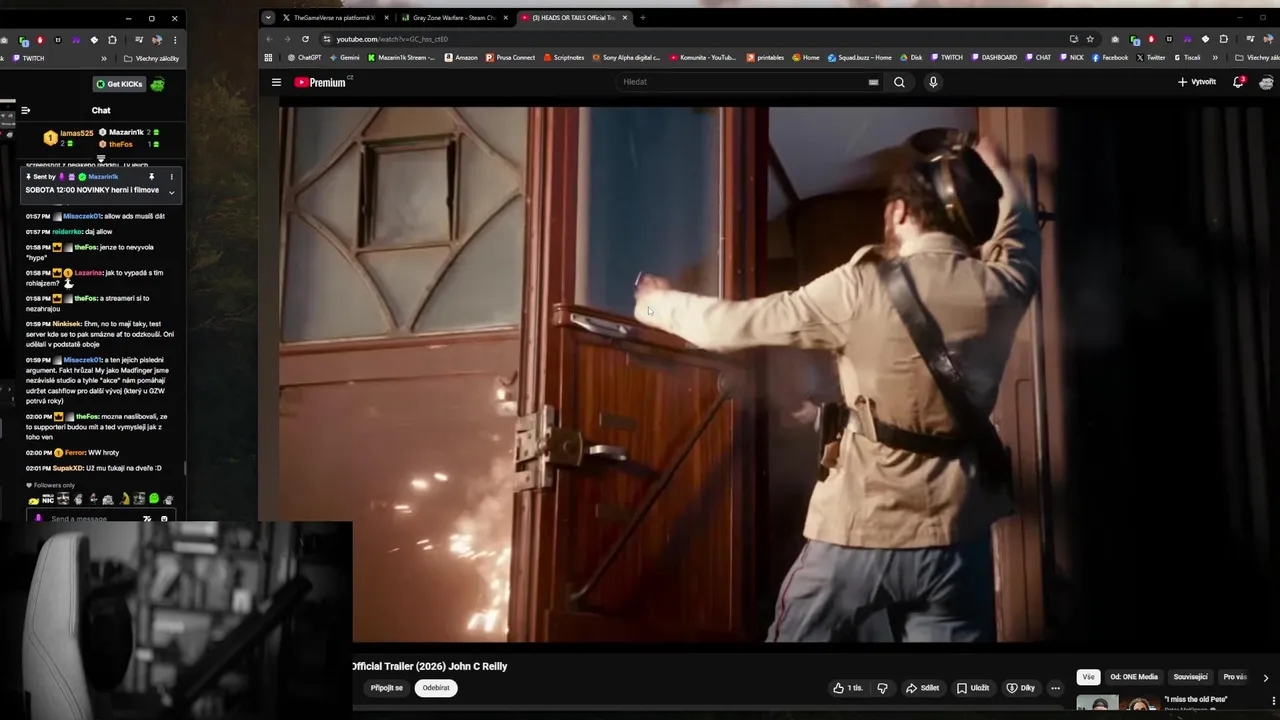Go back in browser history
The height and width of the screenshot is (720, 1280).
(x=268, y=39)
